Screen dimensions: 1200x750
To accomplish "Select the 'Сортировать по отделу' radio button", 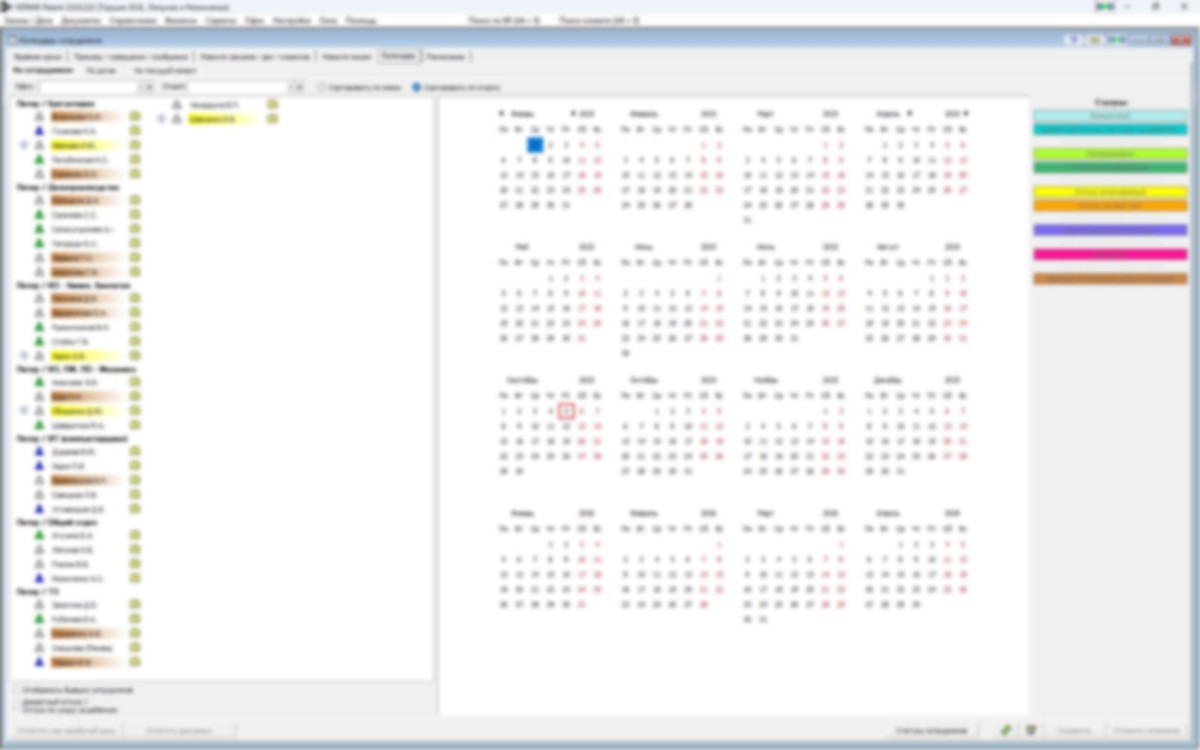I will [x=417, y=88].
